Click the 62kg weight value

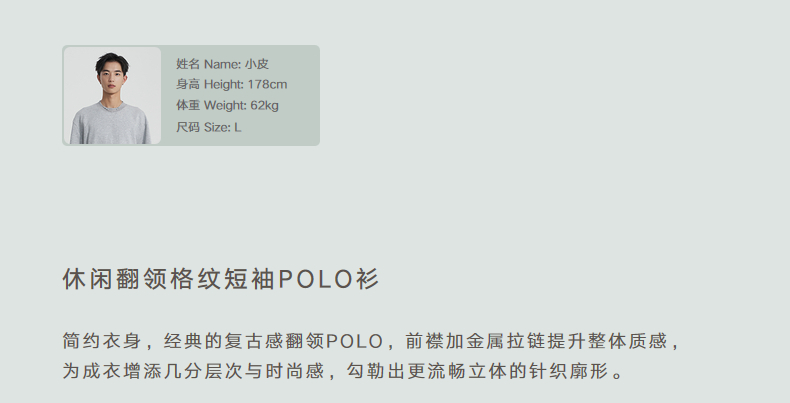(265, 106)
